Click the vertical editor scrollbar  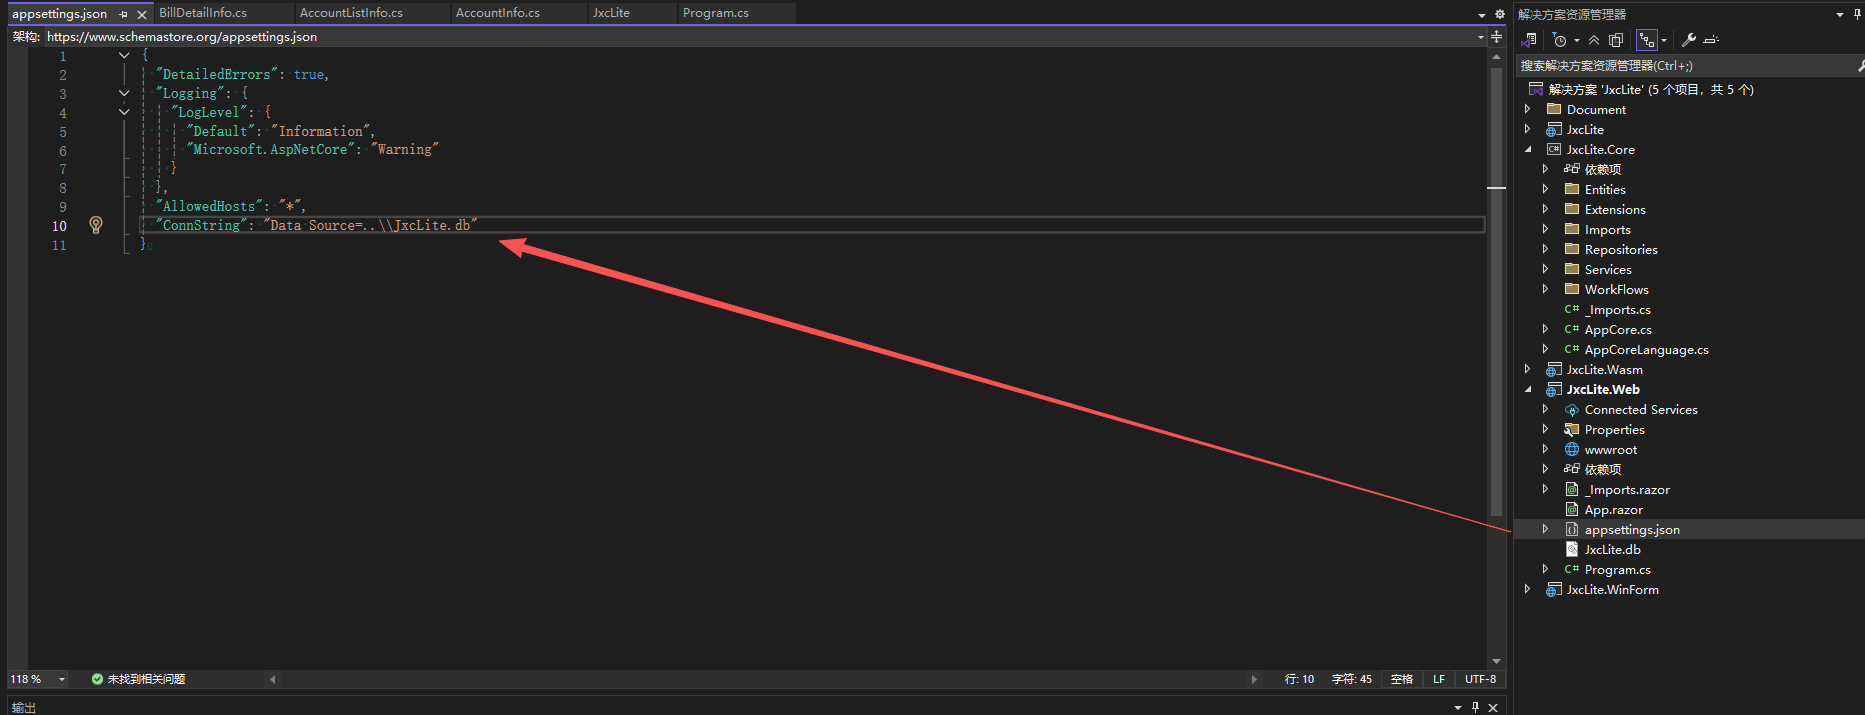tap(1496, 290)
